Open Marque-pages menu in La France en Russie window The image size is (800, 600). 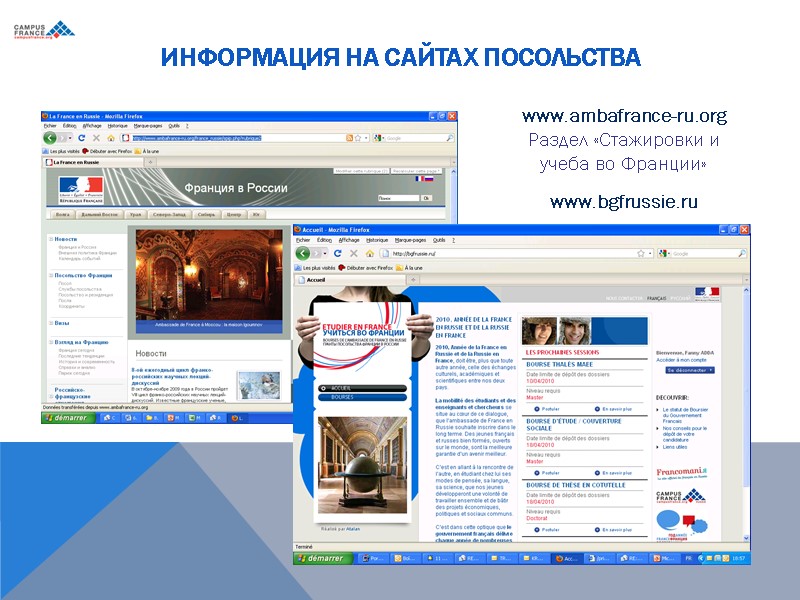148,126
